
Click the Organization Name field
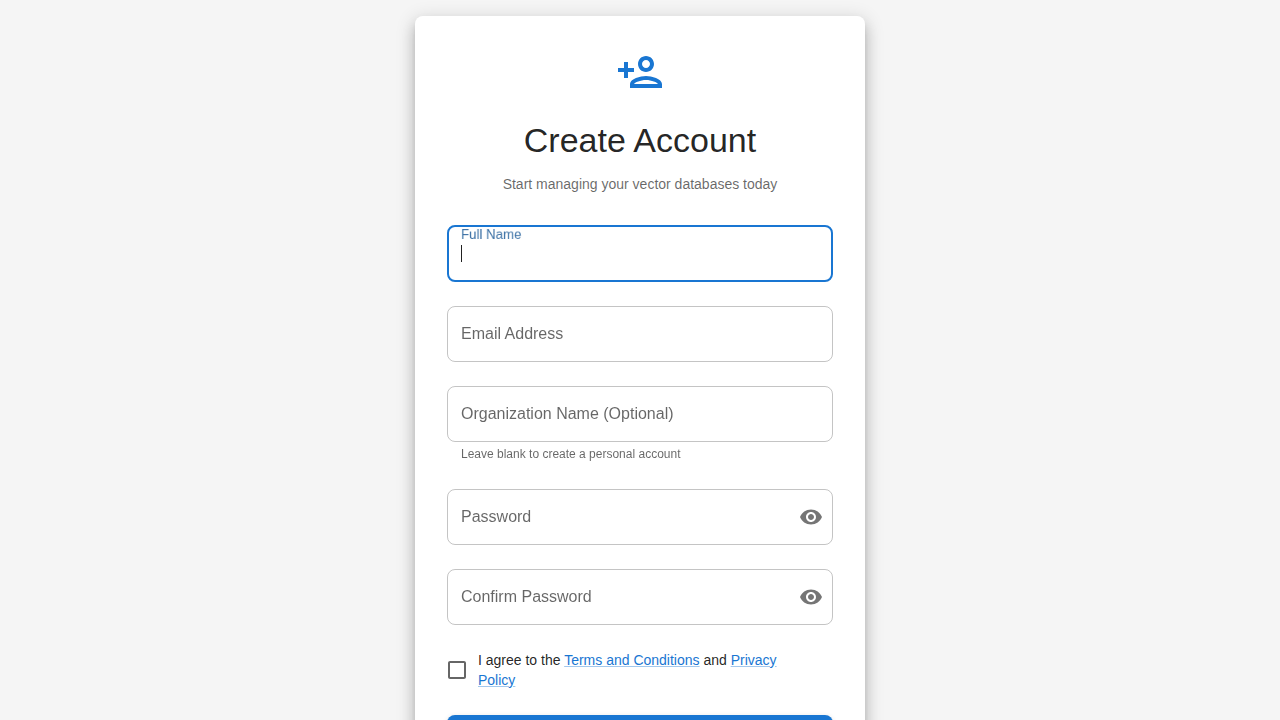pyautogui.click(x=640, y=414)
